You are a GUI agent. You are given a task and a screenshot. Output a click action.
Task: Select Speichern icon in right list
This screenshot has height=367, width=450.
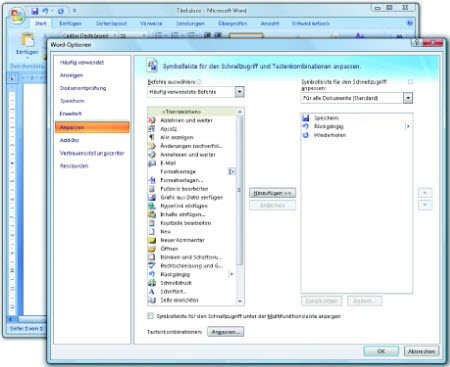[x=306, y=118]
